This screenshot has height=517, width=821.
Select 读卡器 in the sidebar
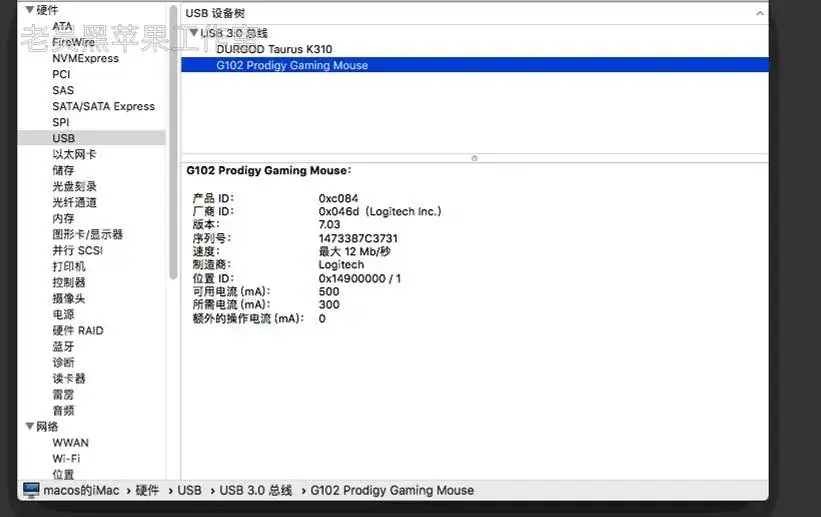(x=69, y=379)
